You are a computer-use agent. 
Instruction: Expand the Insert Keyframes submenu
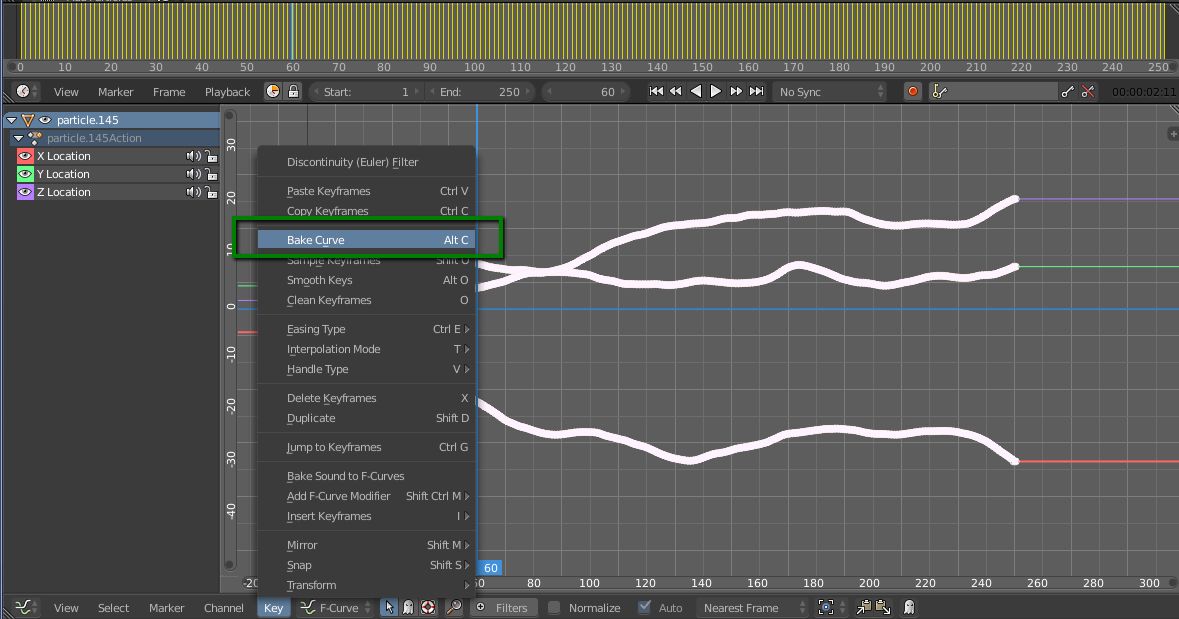pyautogui.click(x=366, y=516)
